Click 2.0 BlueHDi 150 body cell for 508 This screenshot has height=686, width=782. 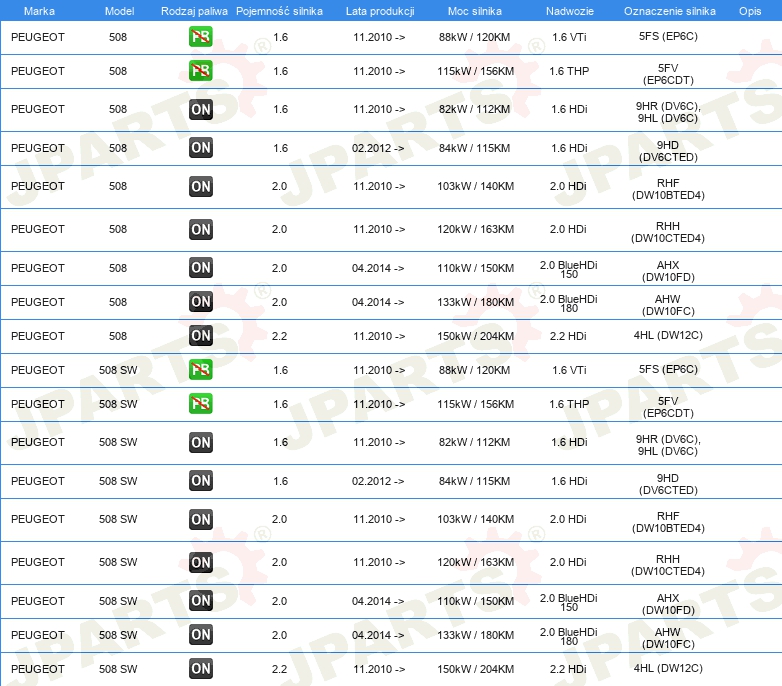coord(569,269)
